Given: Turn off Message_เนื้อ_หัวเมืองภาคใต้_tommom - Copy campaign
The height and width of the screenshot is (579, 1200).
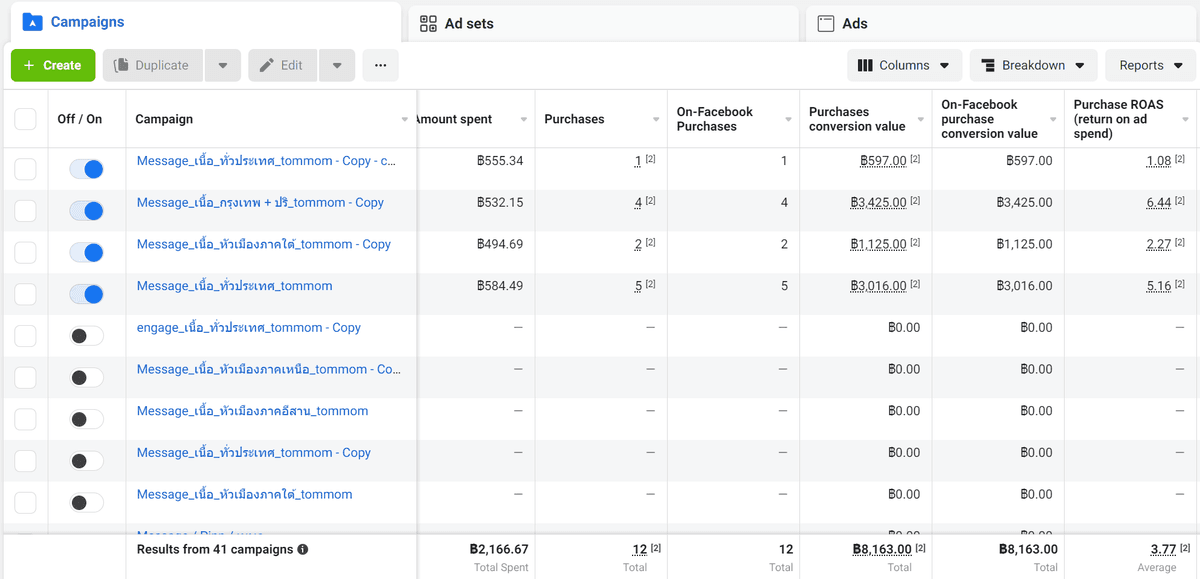Looking at the screenshot, I should click(x=86, y=253).
